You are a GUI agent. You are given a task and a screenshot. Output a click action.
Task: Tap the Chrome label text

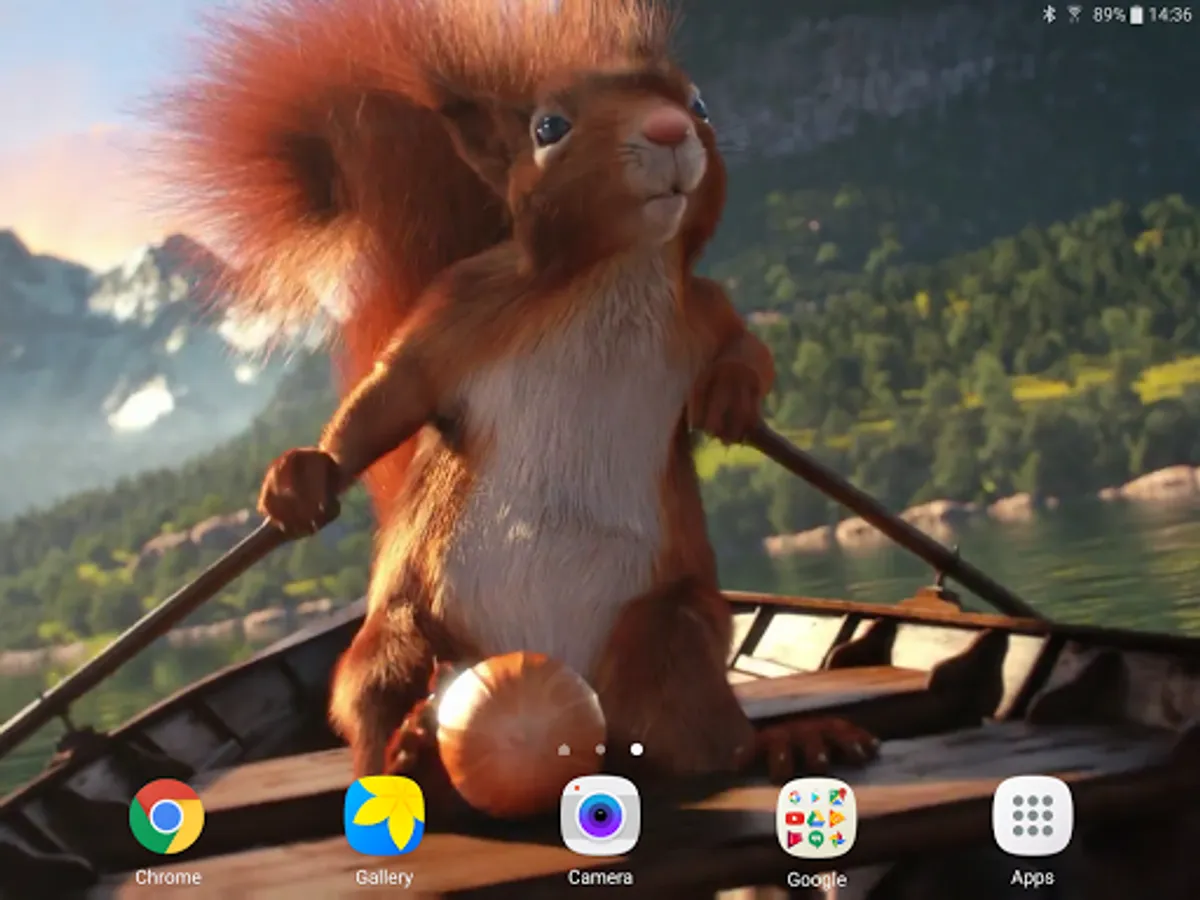pyautogui.click(x=168, y=877)
